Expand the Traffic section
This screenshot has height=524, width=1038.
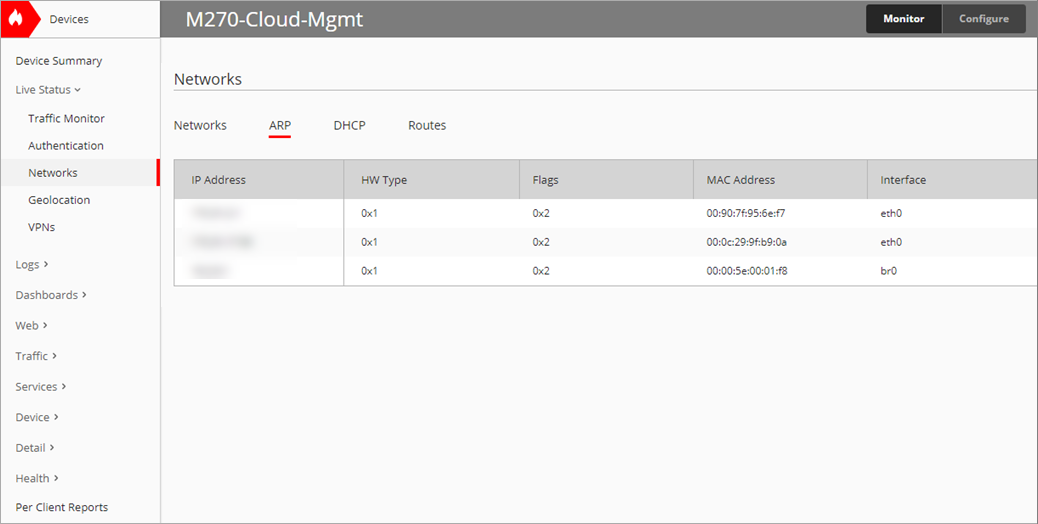point(36,355)
